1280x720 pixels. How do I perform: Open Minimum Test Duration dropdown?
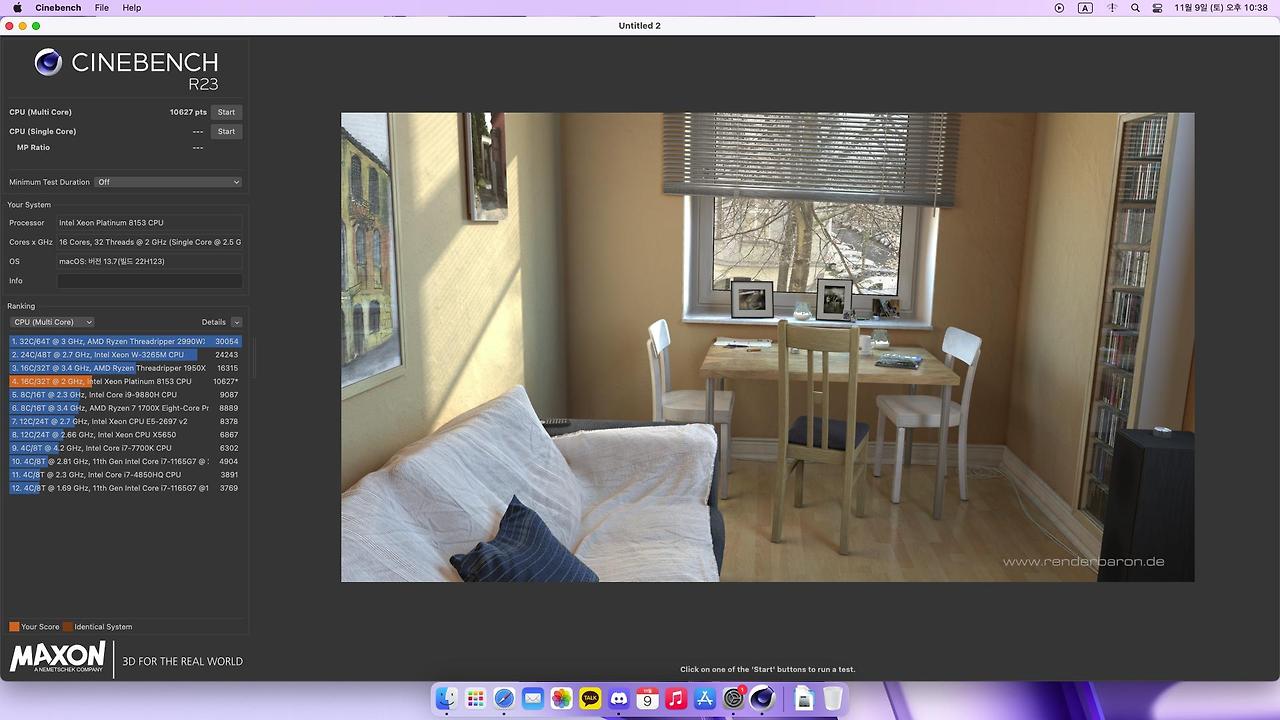coord(168,182)
